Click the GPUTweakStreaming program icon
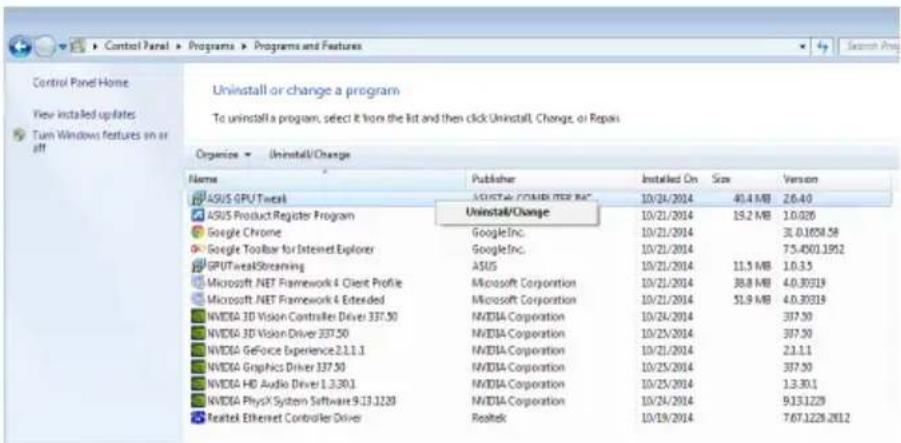The width and height of the screenshot is (901, 443). click(x=197, y=267)
